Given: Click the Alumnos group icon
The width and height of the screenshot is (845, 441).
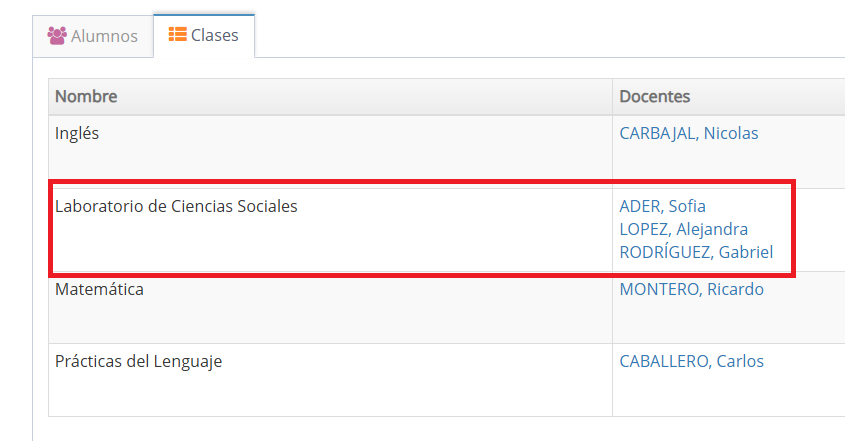Looking at the screenshot, I should point(57,36).
